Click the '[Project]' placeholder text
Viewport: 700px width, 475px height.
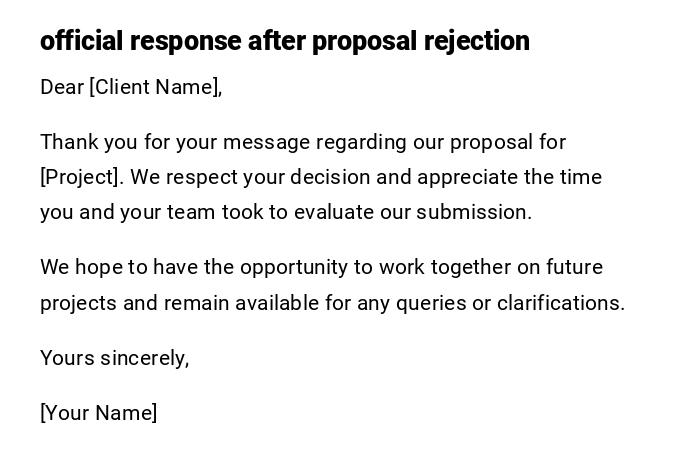(x=80, y=177)
